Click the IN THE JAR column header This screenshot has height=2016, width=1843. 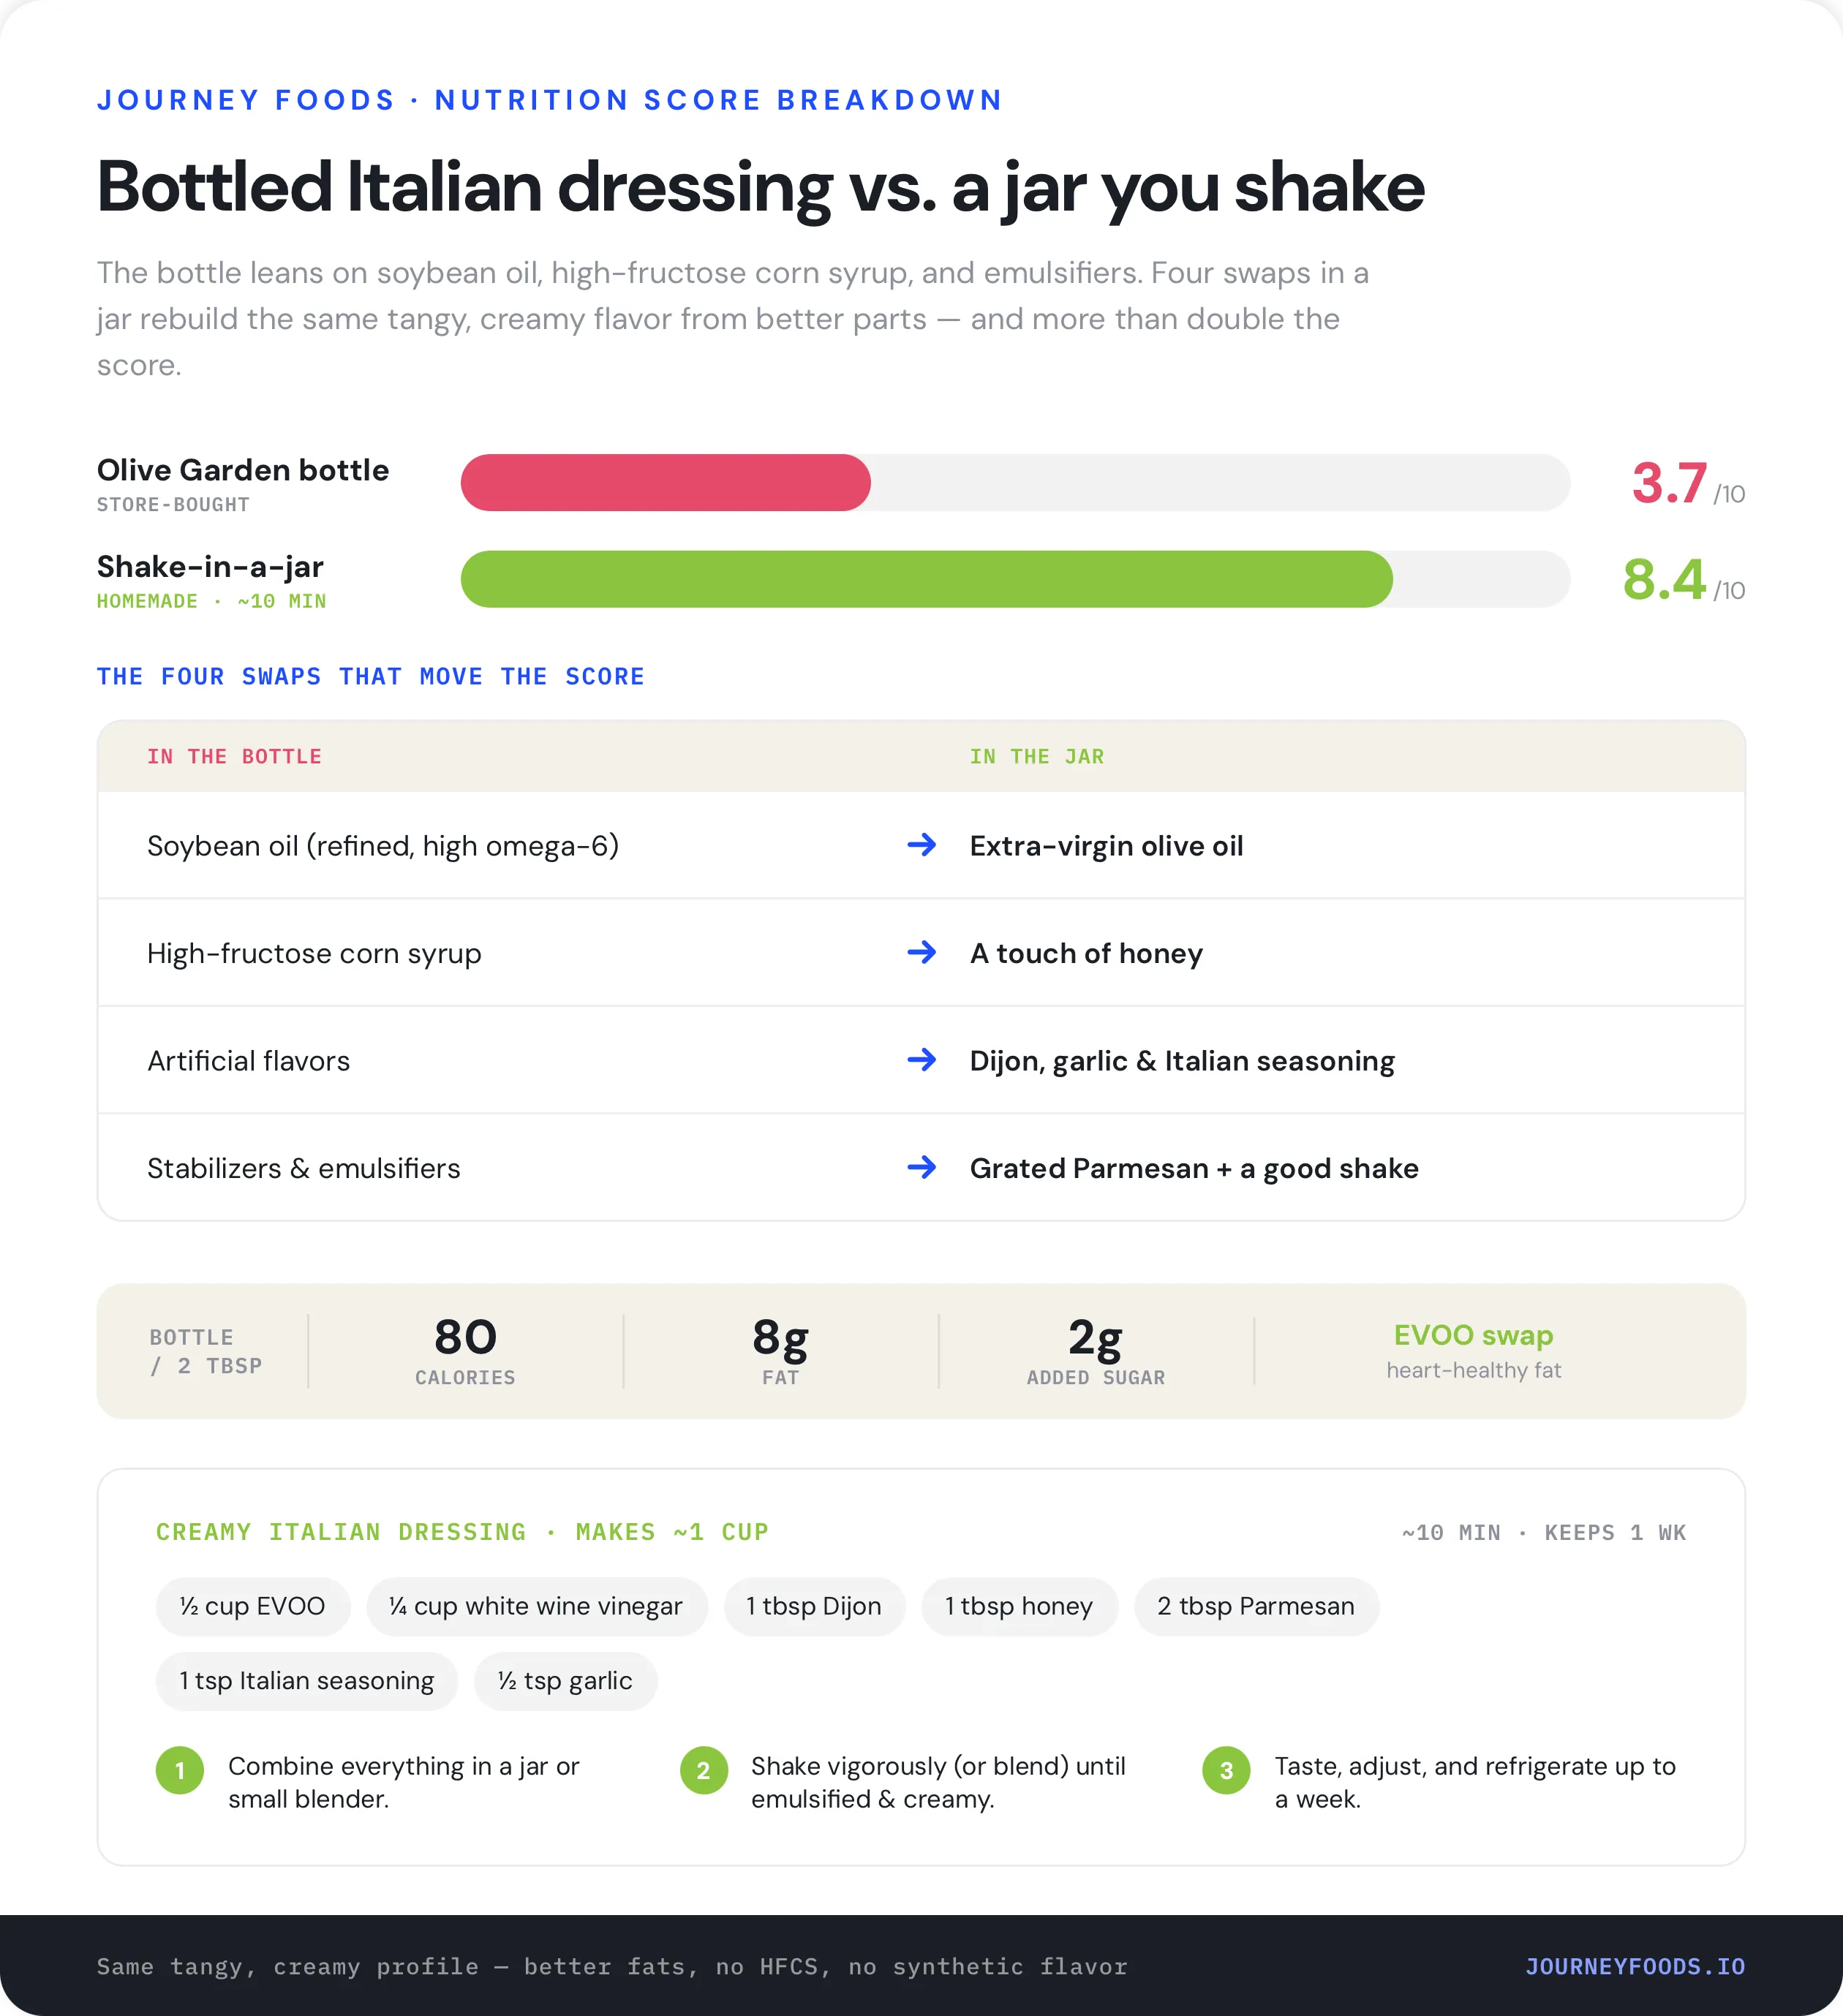[1037, 757]
